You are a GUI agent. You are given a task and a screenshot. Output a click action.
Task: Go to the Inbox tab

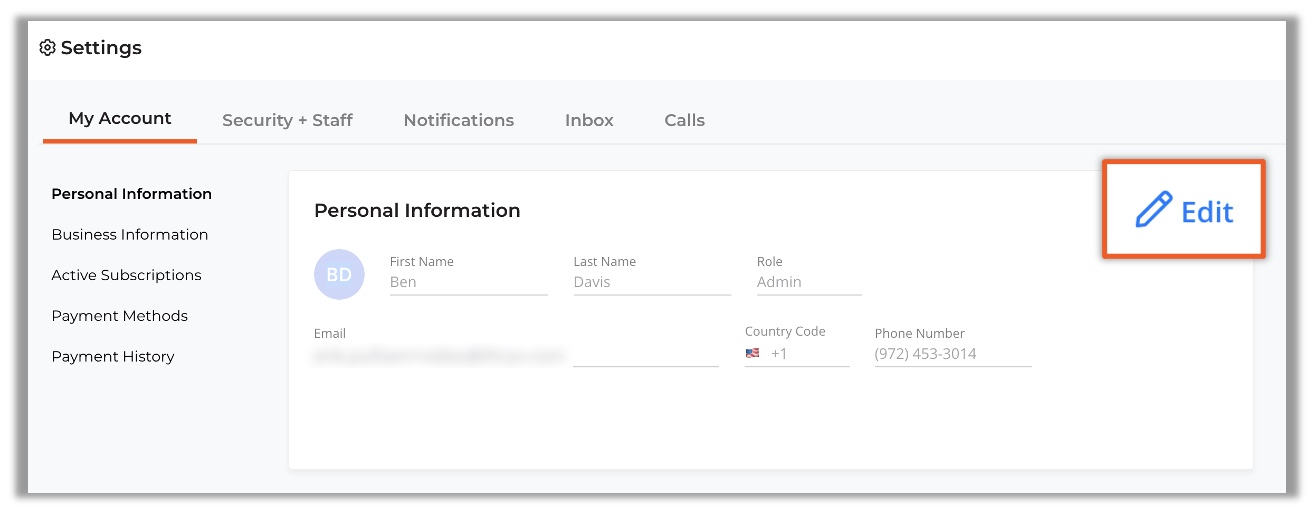click(589, 120)
